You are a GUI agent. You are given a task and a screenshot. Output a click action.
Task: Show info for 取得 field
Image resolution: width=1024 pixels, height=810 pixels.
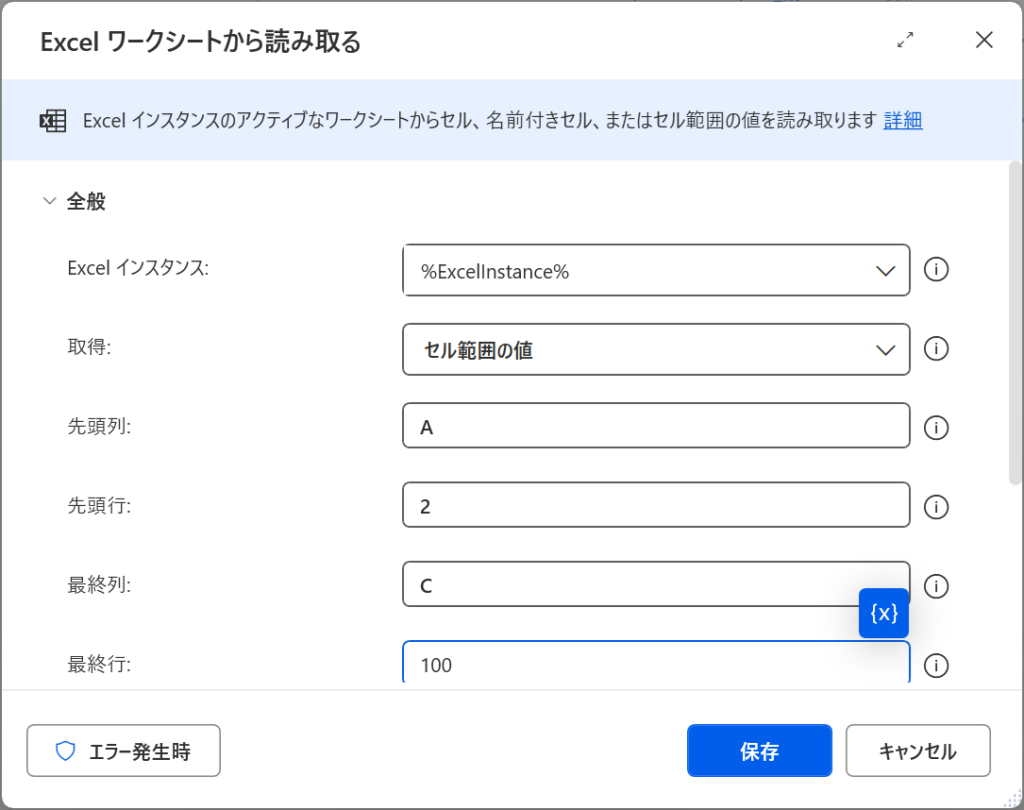[936, 349]
